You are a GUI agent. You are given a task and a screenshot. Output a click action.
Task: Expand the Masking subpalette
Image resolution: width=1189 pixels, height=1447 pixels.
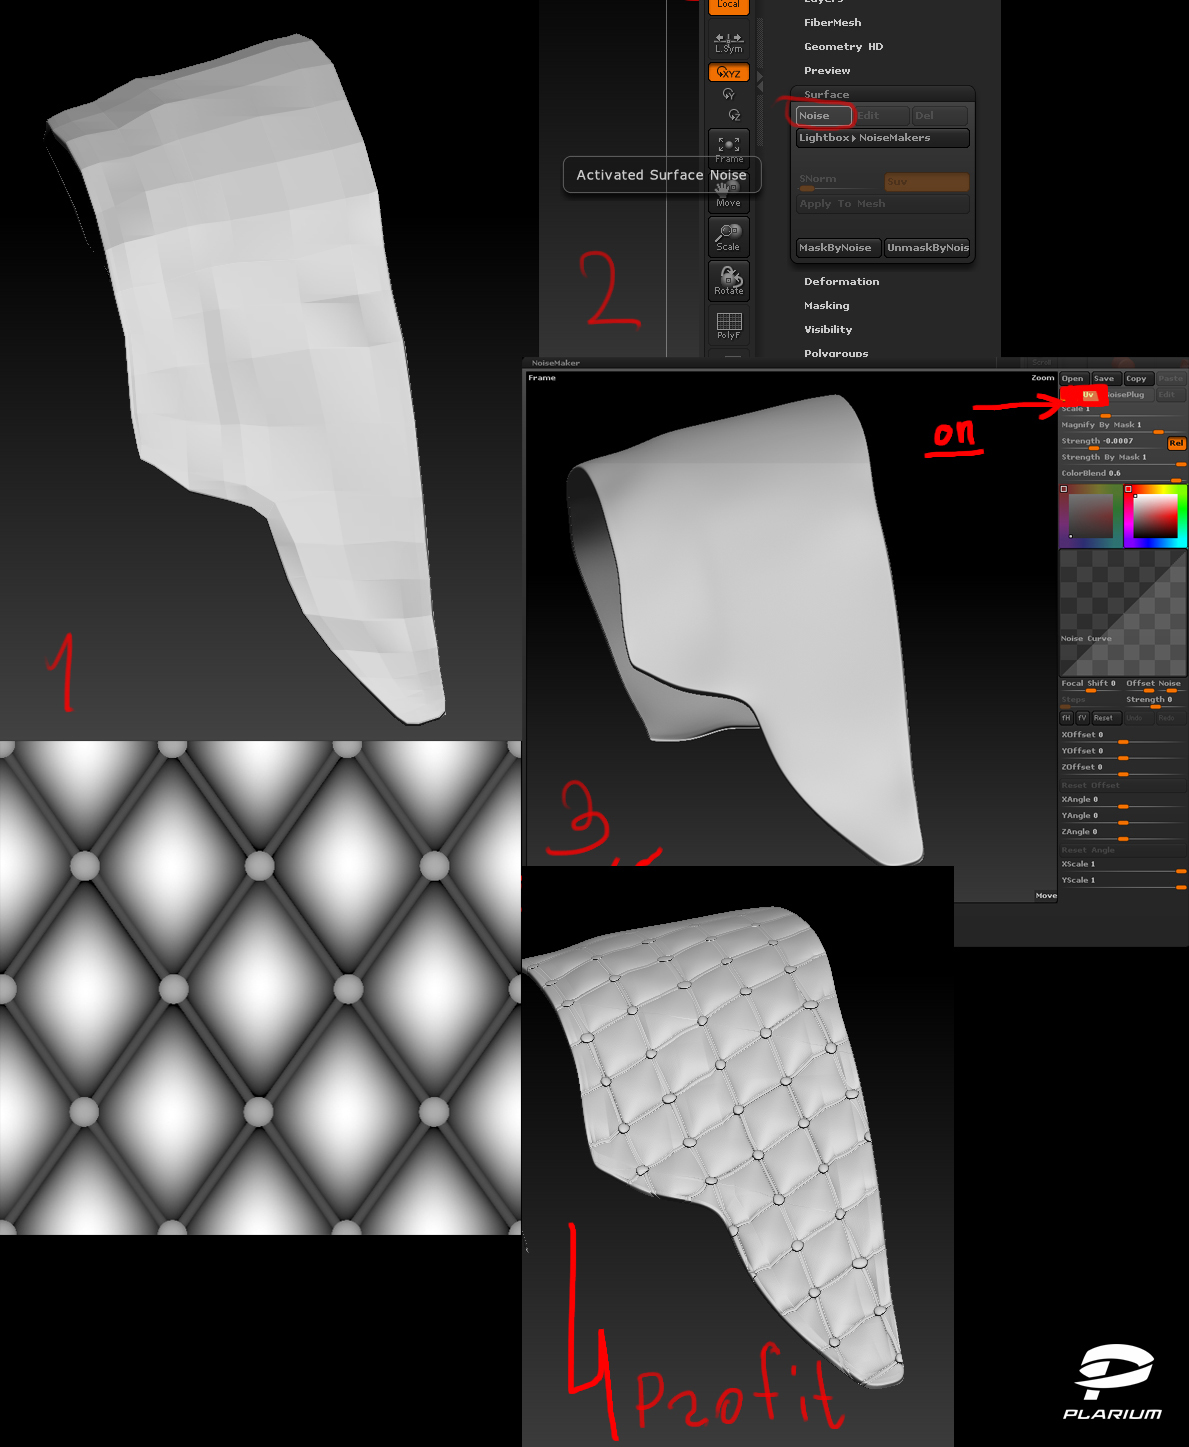pyautogui.click(x=826, y=305)
